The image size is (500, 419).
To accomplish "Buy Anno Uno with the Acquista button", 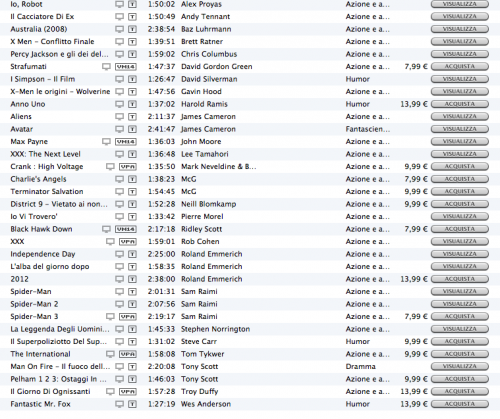I will (460, 104).
